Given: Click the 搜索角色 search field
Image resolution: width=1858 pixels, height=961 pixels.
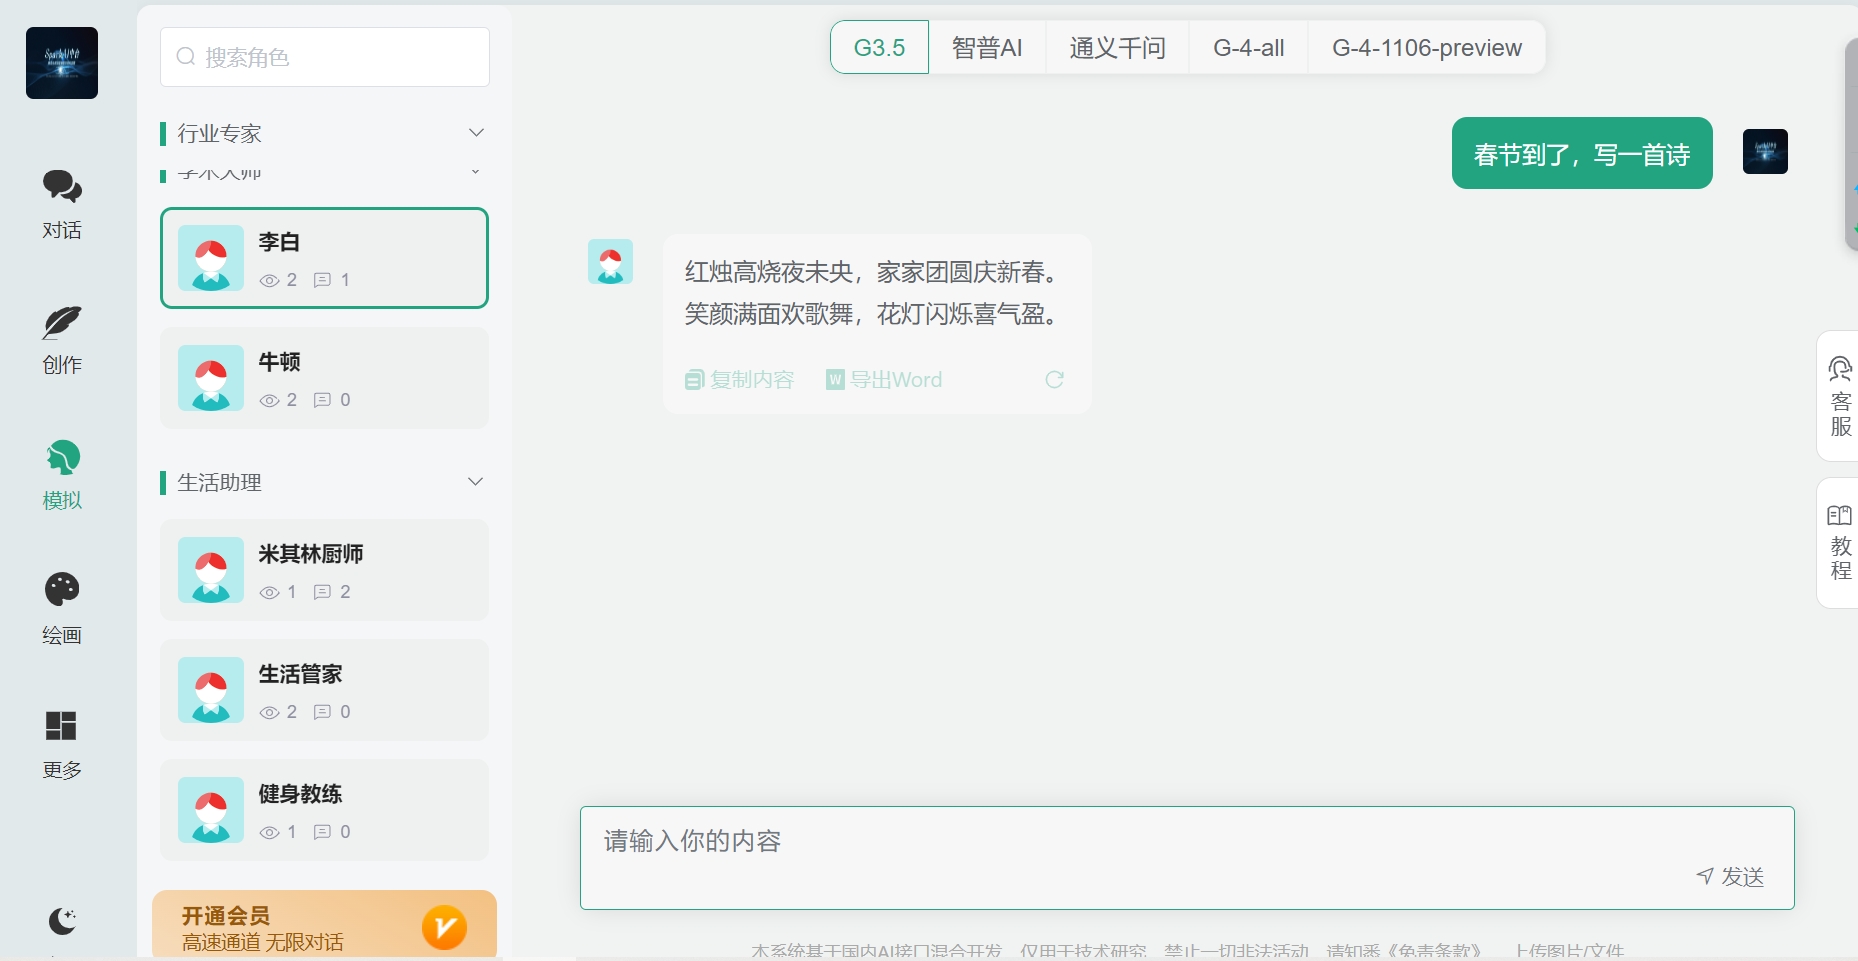Looking at the screenshot, I should (325, 57).
